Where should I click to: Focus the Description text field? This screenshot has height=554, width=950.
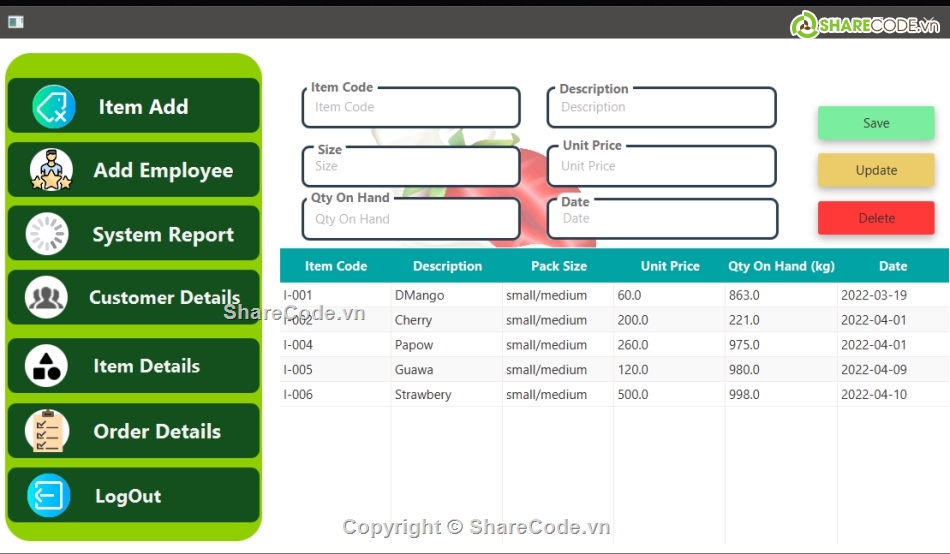661,108
